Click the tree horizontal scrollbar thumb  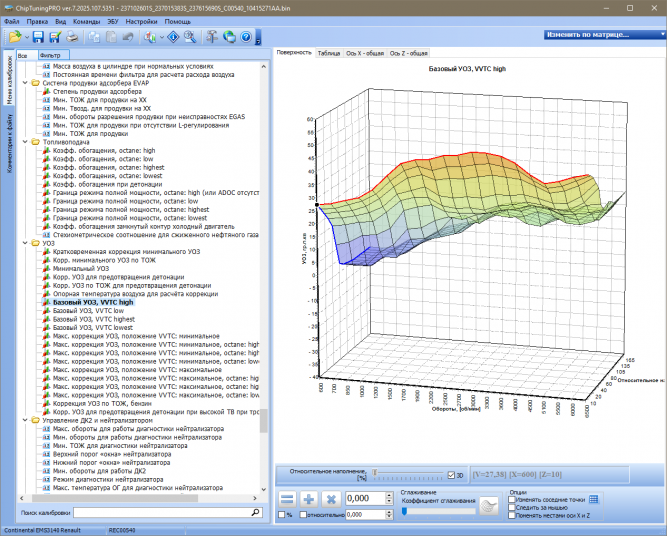(114, 498)
